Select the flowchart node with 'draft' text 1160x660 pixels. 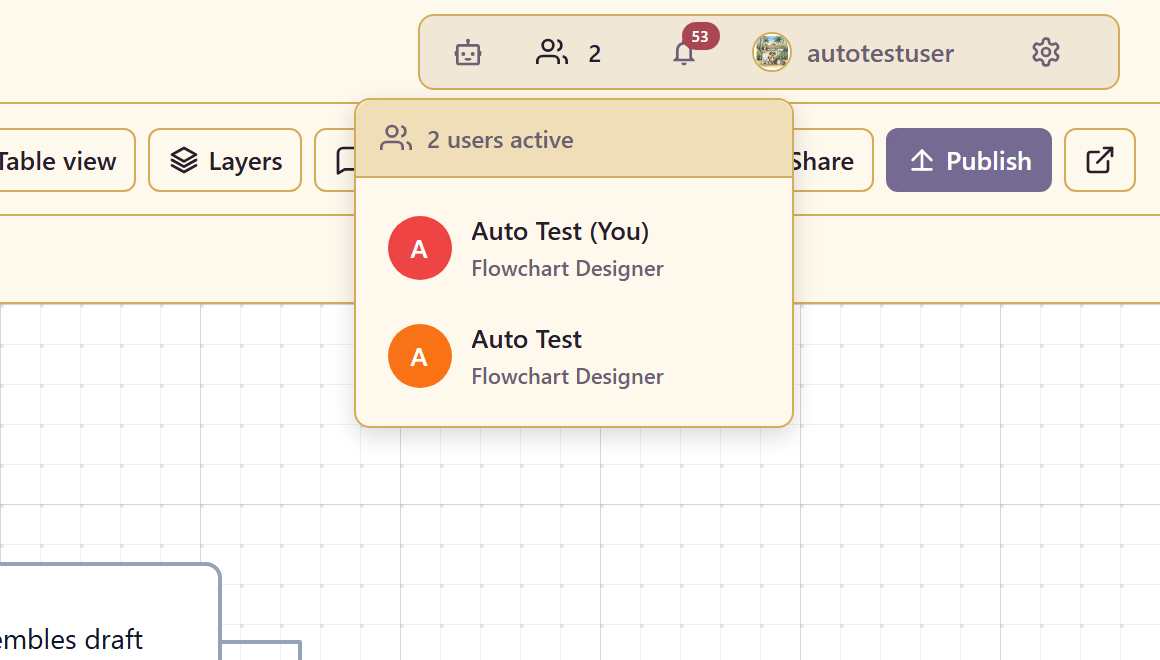pyautogui.click(x=109, y=612)
